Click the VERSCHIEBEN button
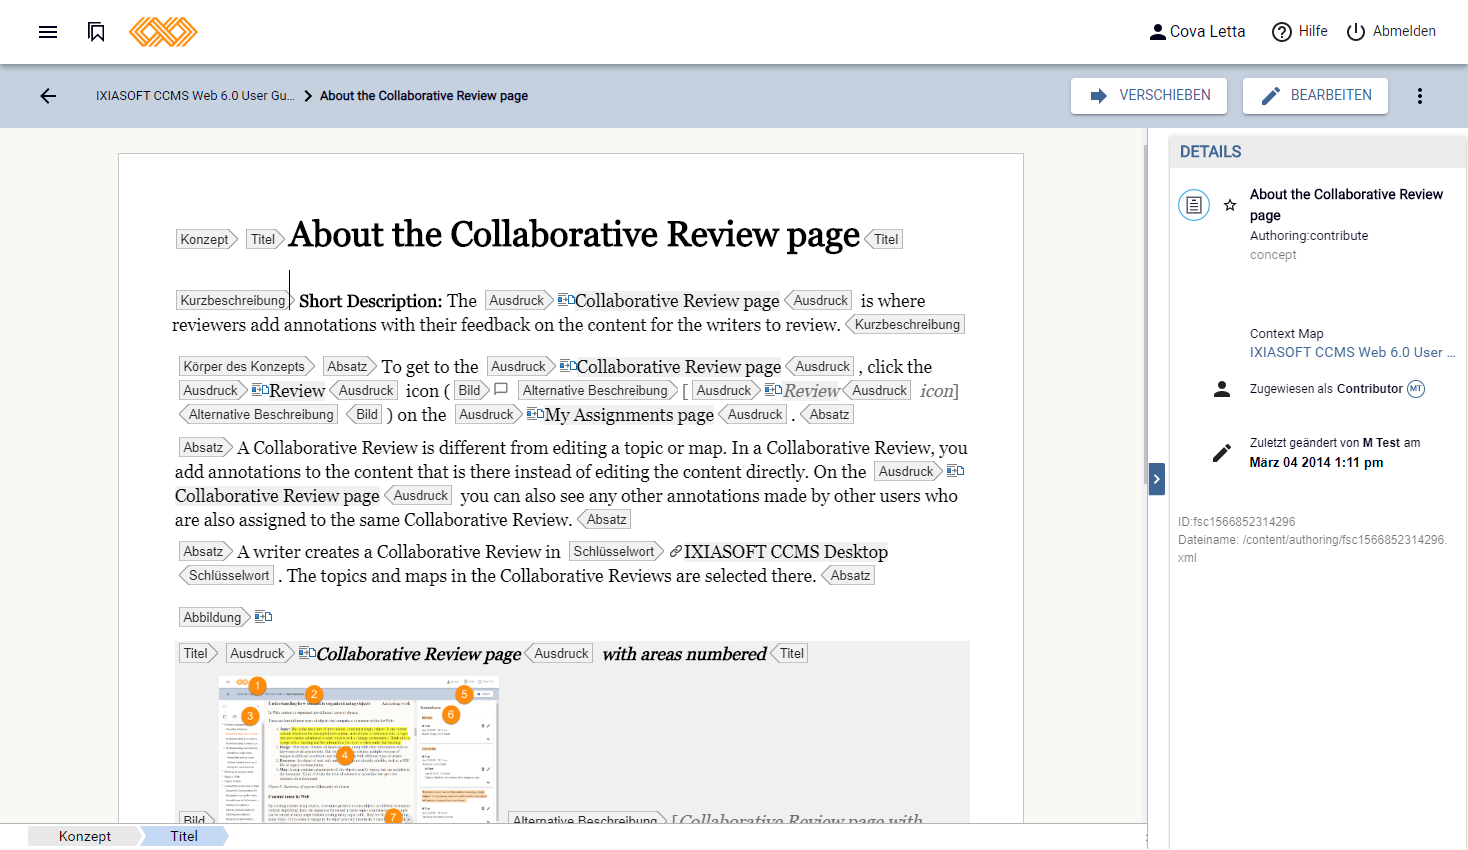Screen dimensions: 1468x850 [x=1149, y=96]
